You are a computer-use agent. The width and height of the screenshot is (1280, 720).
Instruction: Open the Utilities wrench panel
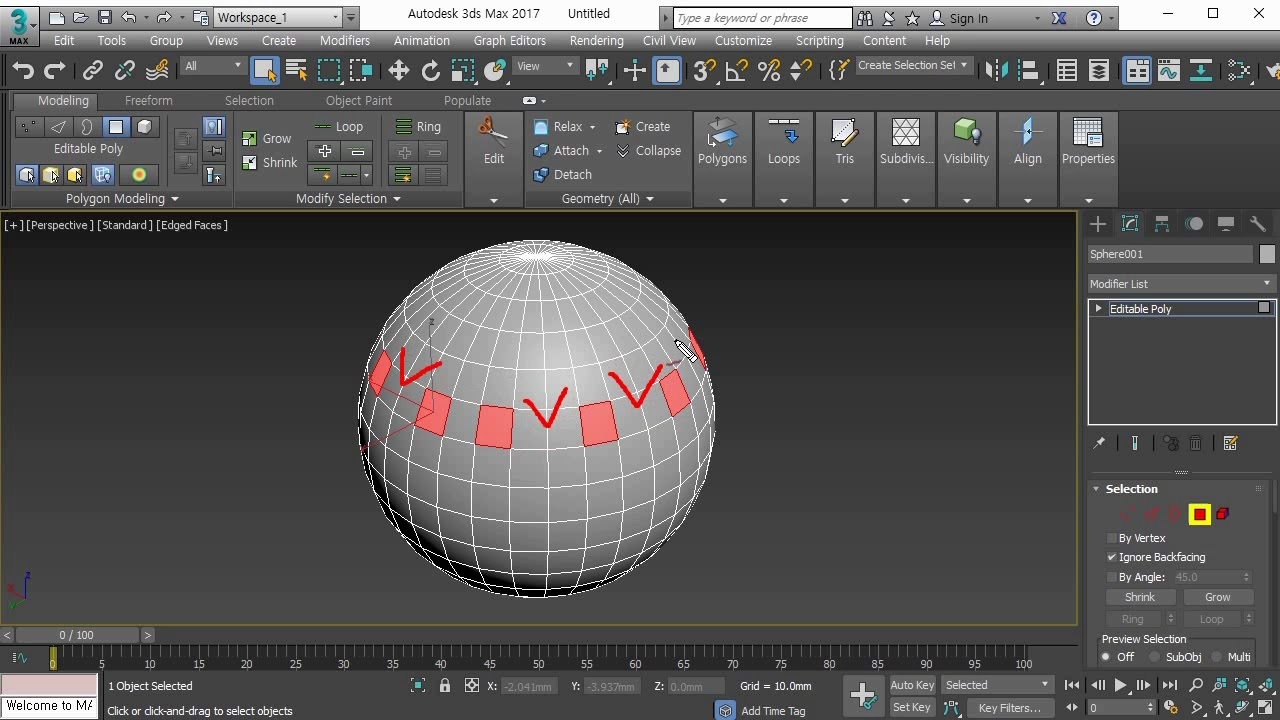[x=1258, y=224]
